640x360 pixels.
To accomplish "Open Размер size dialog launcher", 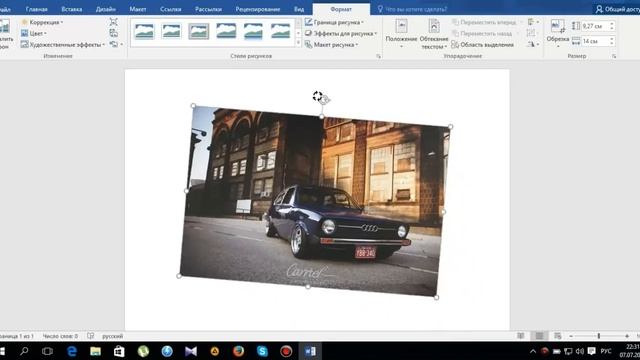I will [614, 56].
